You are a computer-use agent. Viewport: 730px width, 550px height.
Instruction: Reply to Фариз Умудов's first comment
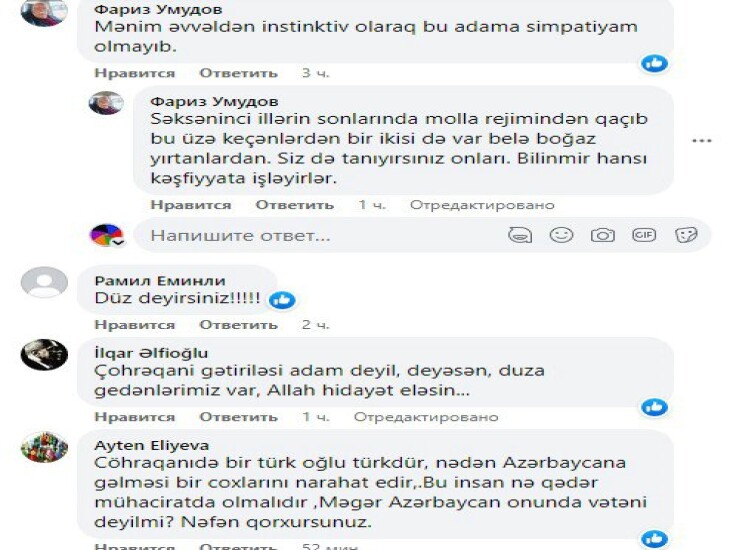coord(238,73)
